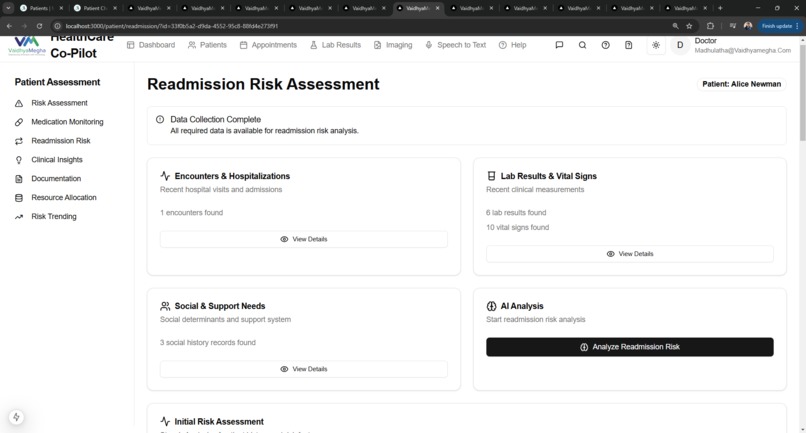This screenshot has height=433, width=806.
Task: Click Analyze Readmission Risk button
Action: (630, 347)
